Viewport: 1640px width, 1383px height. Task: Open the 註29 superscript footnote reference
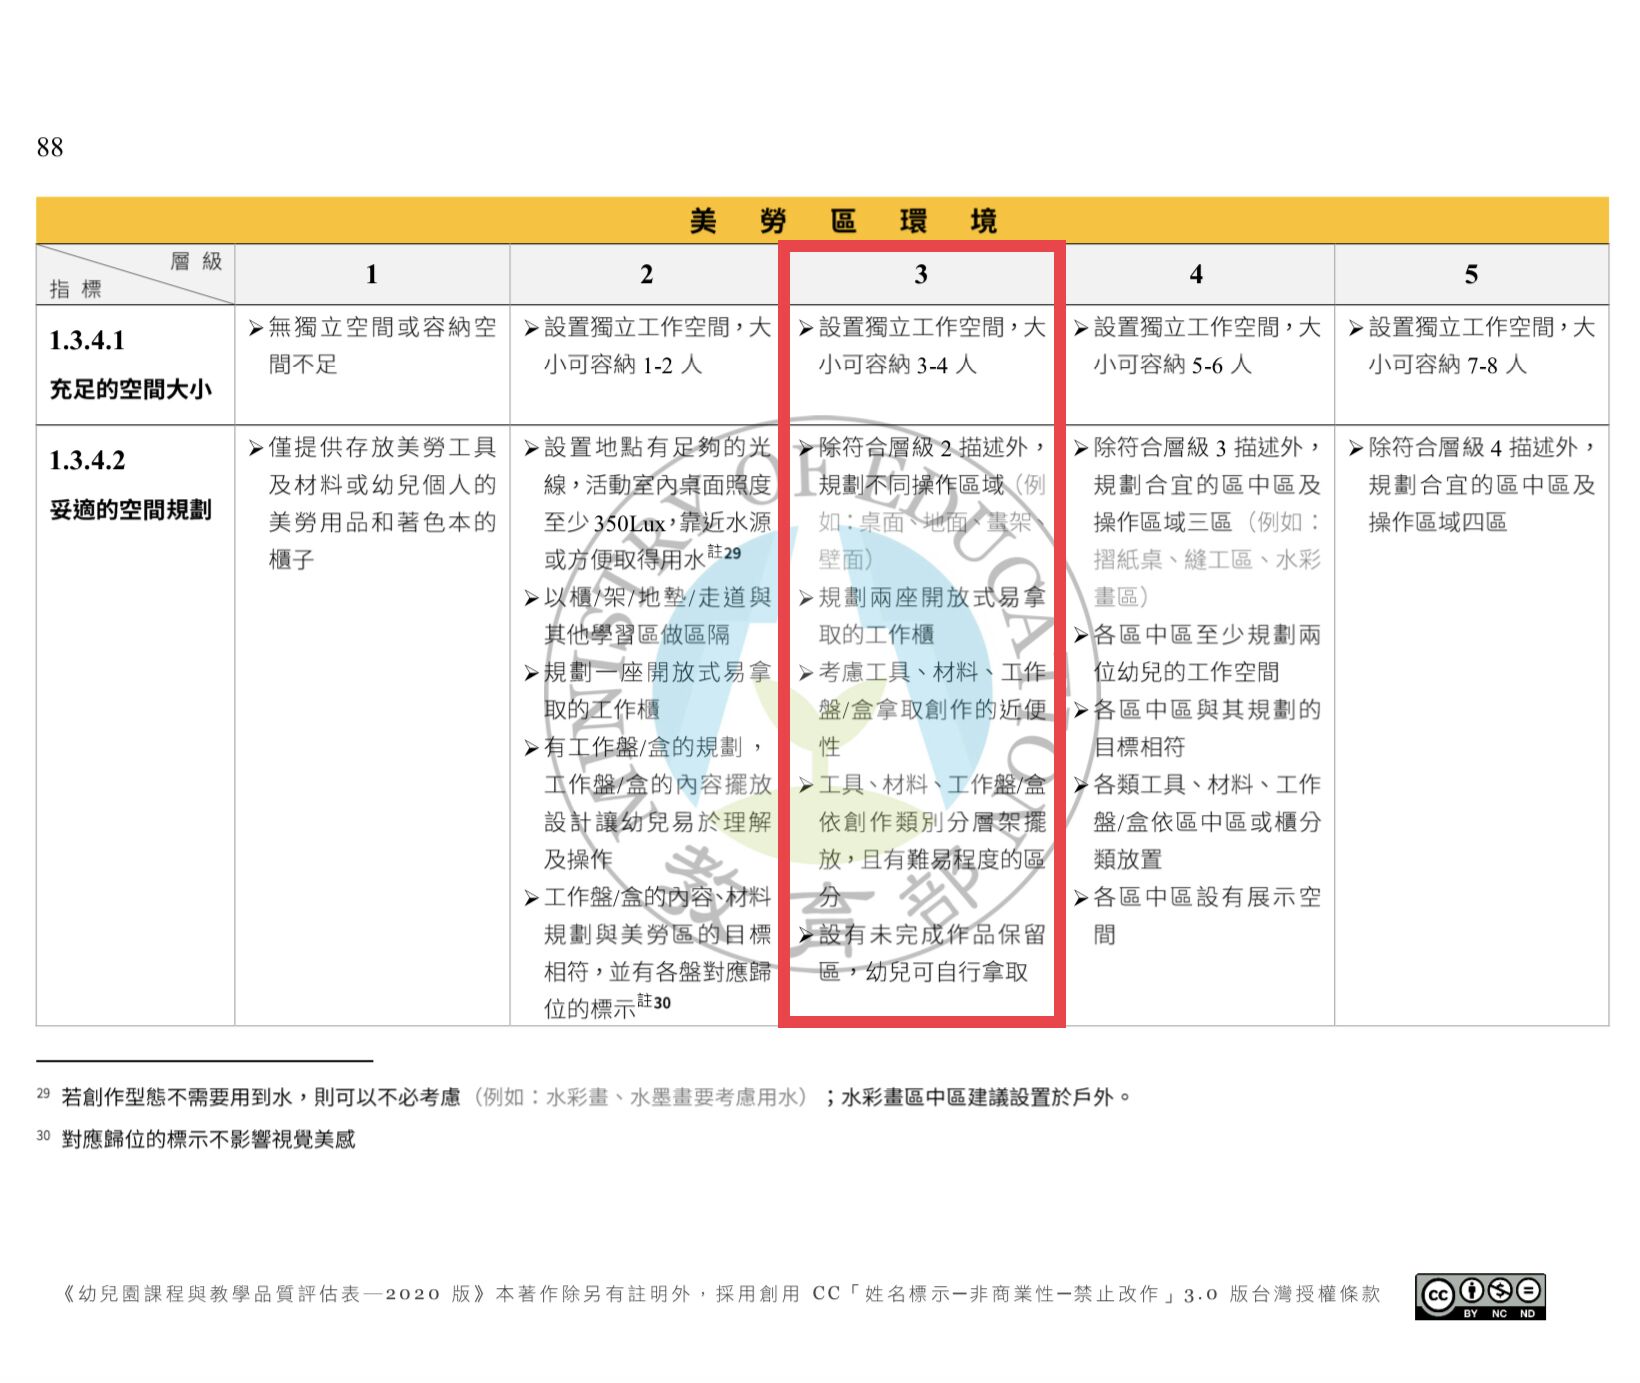tap(725, 553)
